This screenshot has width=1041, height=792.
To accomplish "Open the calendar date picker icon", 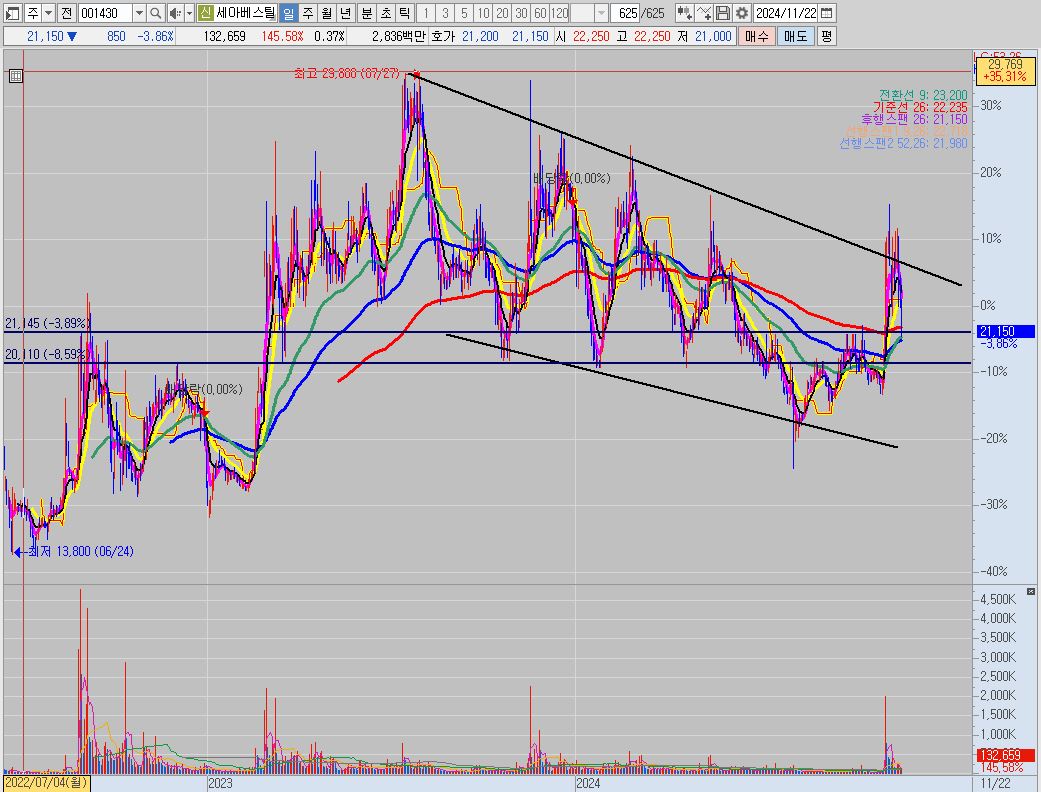I will pyautogui.click(x=827, y=13).
